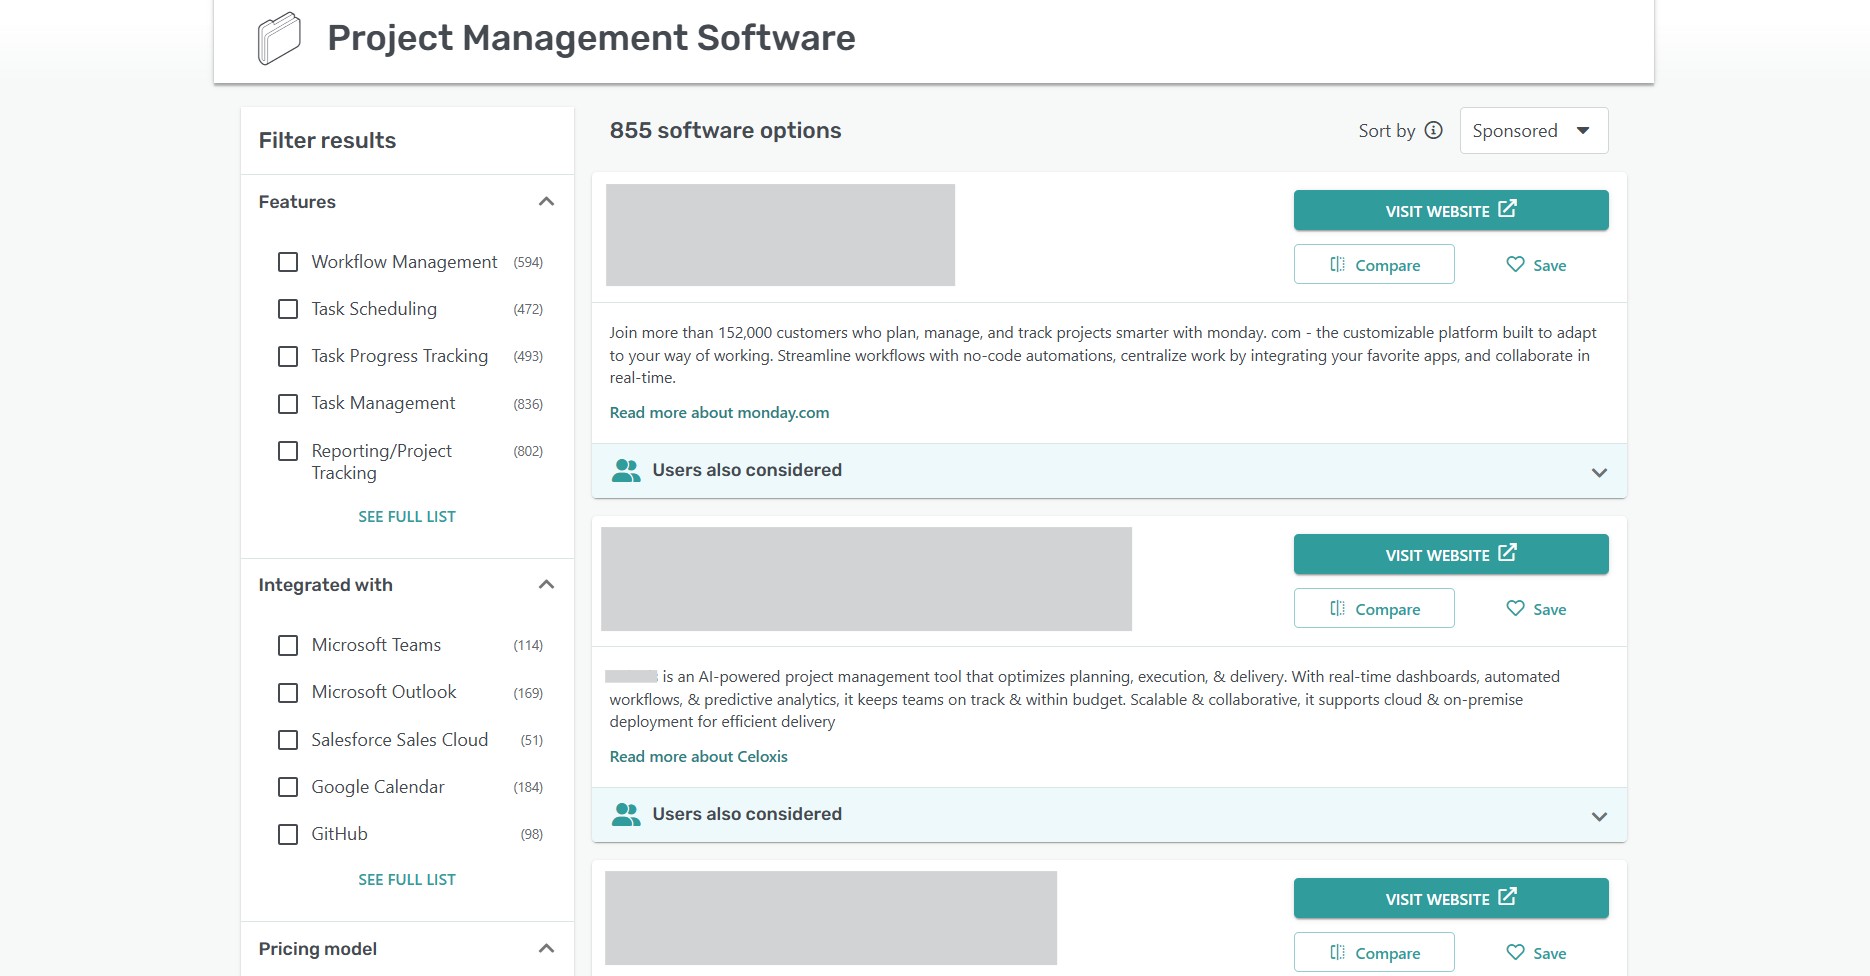
Task: Click the Filter results heading
Action: point(327,141)
